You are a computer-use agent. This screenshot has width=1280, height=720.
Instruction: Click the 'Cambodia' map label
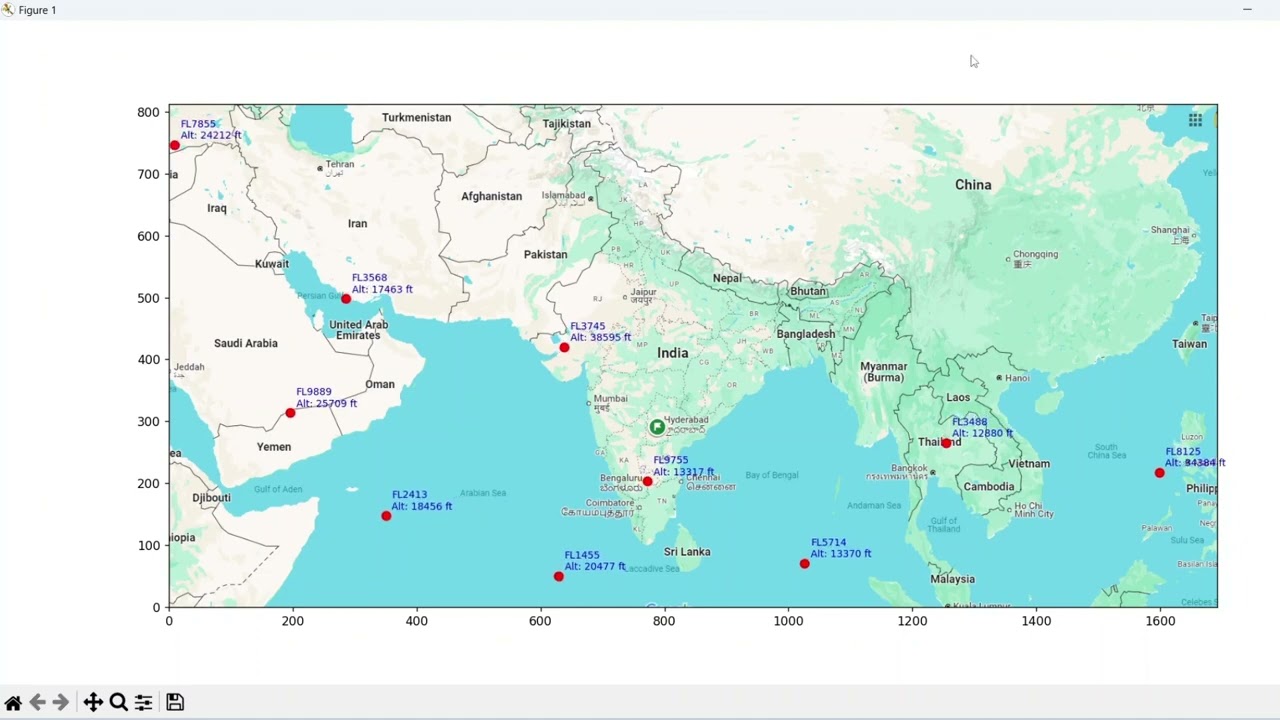989,486
